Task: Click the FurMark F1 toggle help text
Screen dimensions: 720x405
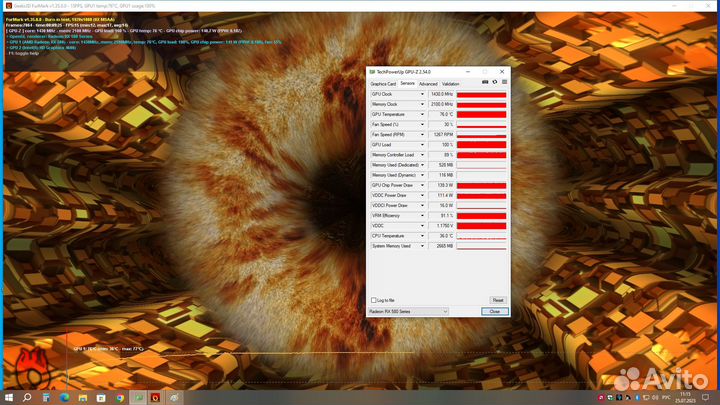Action: [x=23, y=53]
